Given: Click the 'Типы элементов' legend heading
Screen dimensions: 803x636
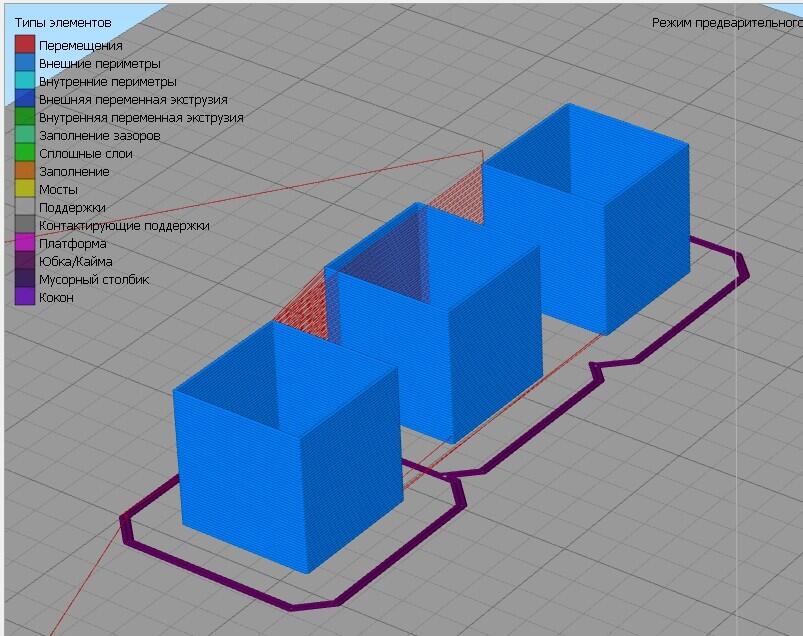Looking at the screenshot, I should (x=62, y=23).
